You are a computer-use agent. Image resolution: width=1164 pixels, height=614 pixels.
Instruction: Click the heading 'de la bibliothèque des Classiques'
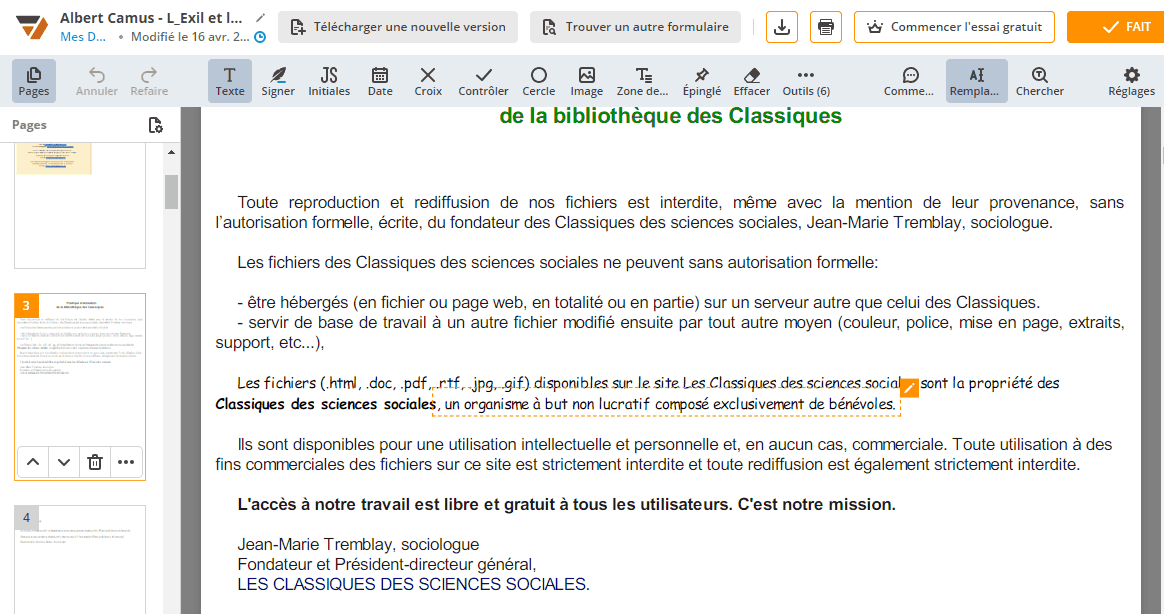click(x=670, y=116)
